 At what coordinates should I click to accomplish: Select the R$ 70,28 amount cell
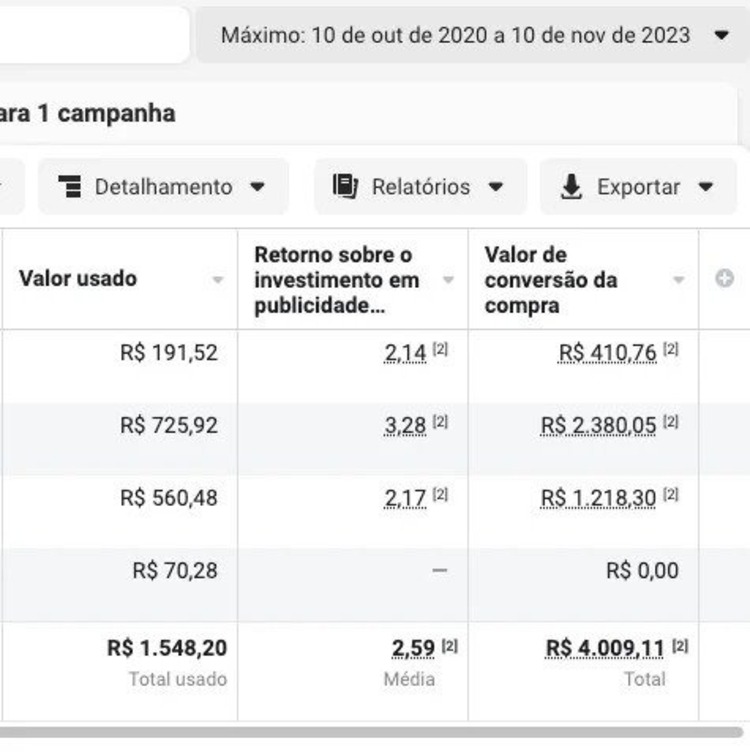pos(174,571)
